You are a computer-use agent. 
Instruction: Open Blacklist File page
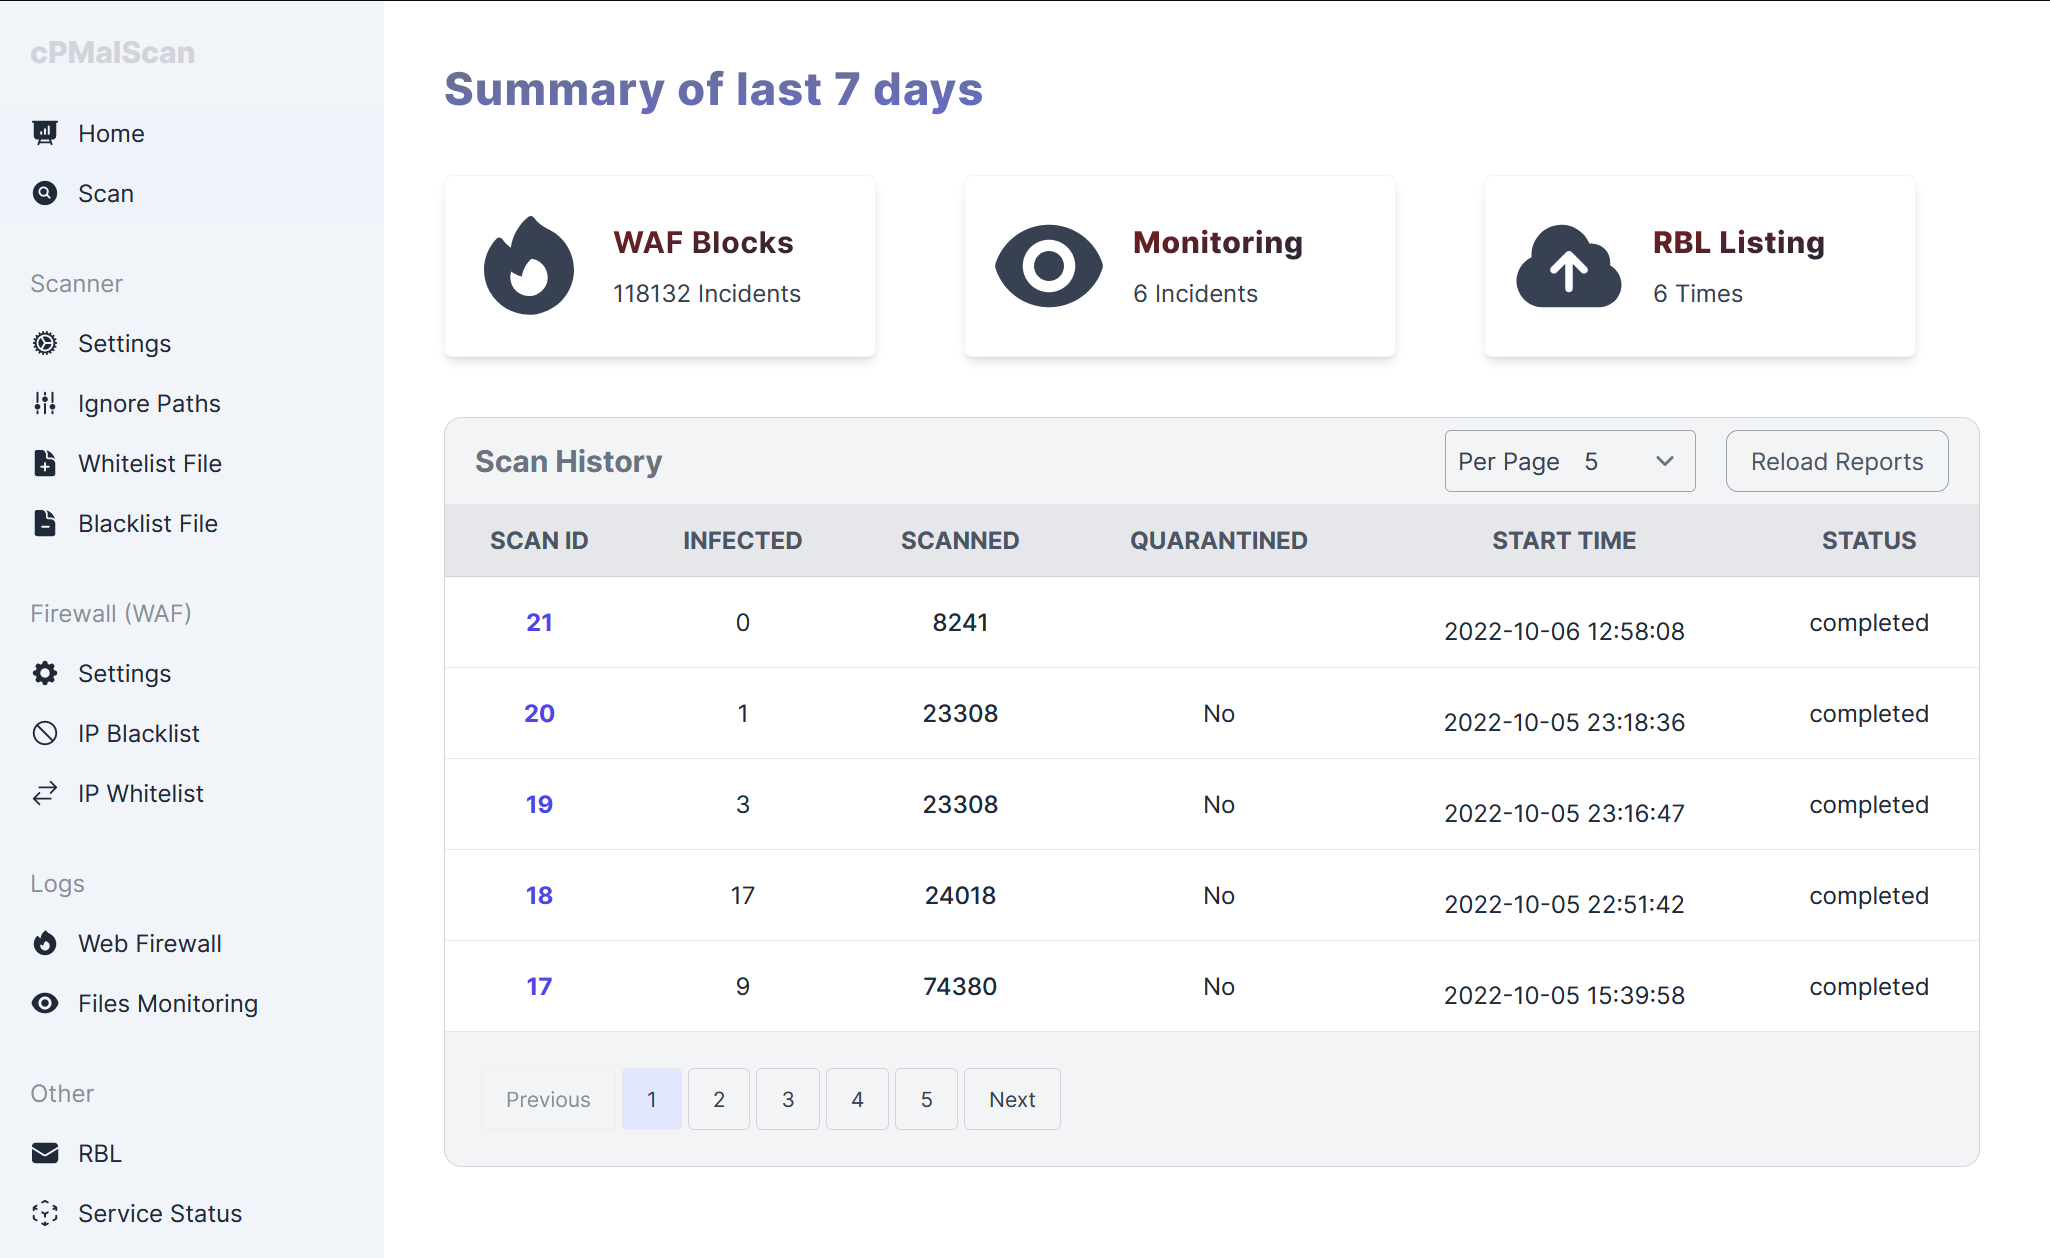192,523
